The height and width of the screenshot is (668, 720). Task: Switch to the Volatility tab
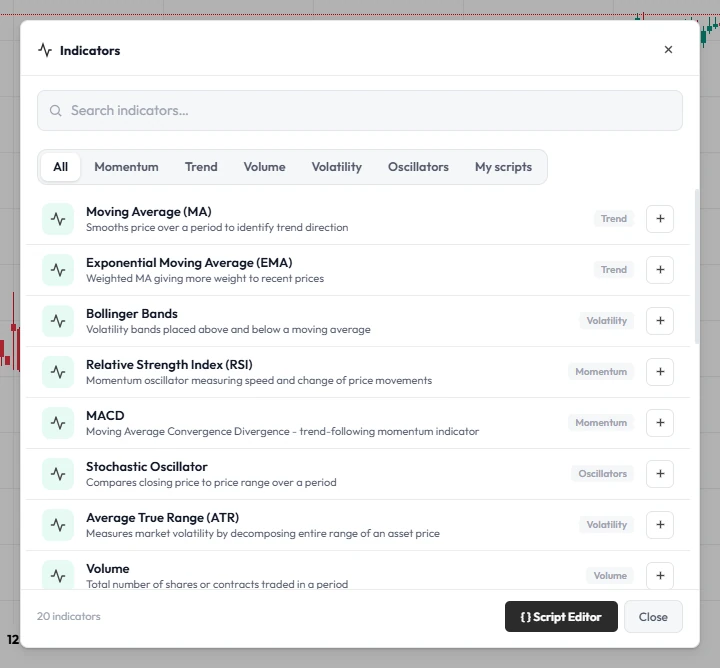[337, 167]
